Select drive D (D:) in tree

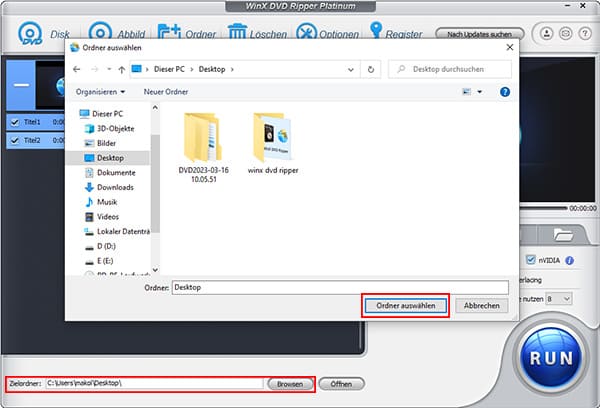[x=106, y=246]
